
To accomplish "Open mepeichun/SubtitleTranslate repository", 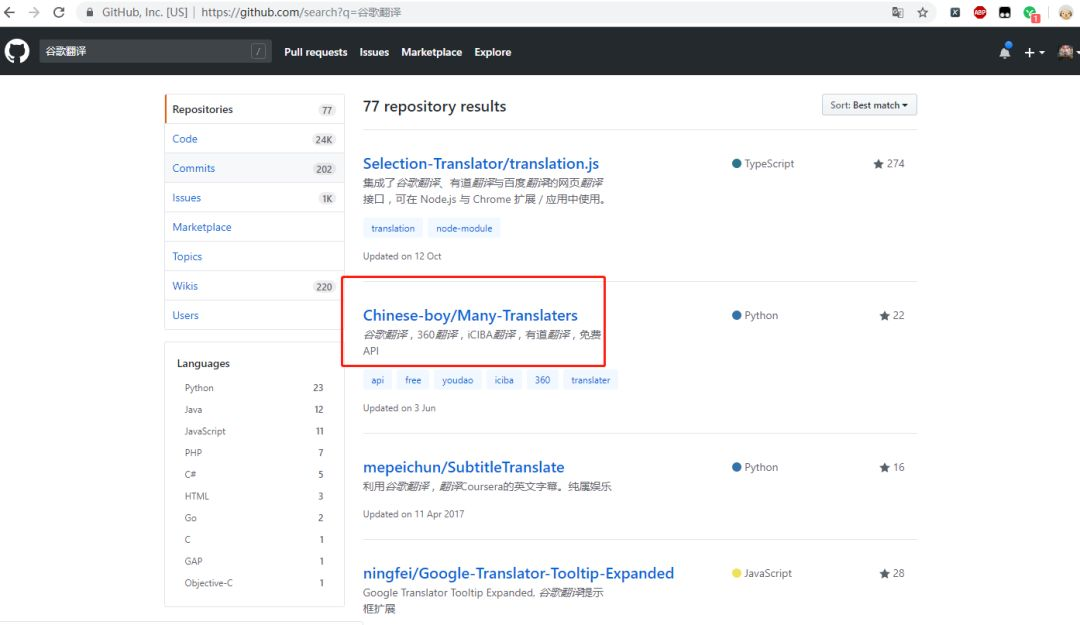I will [x=464, y=467].
